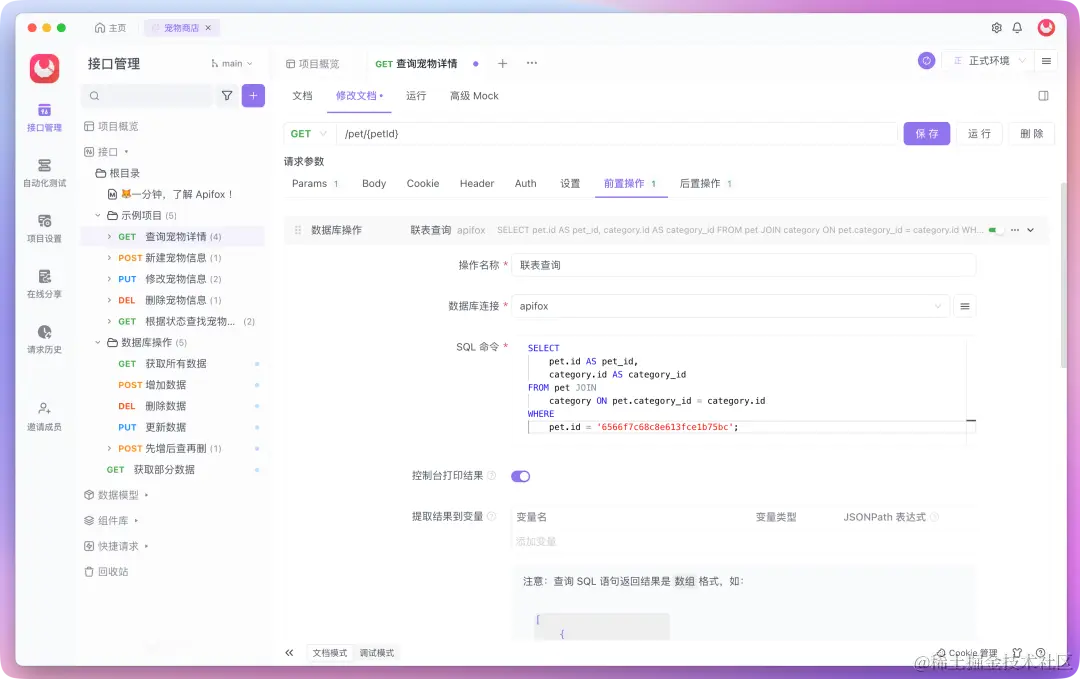Switch to the 高级 Mock tab

(473, 96)
